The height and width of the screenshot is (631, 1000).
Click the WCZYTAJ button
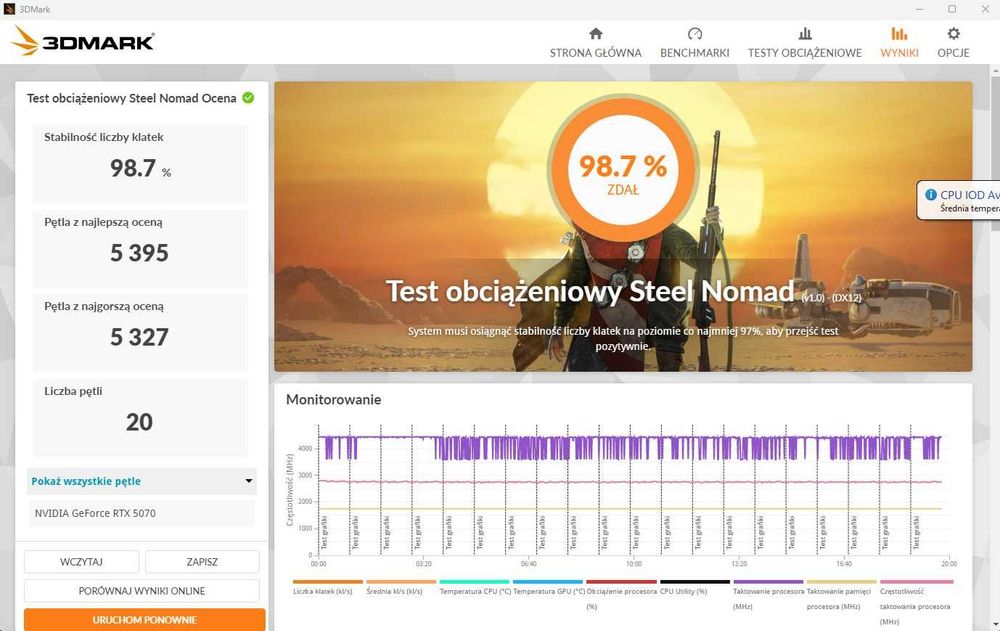coord(81,561)
